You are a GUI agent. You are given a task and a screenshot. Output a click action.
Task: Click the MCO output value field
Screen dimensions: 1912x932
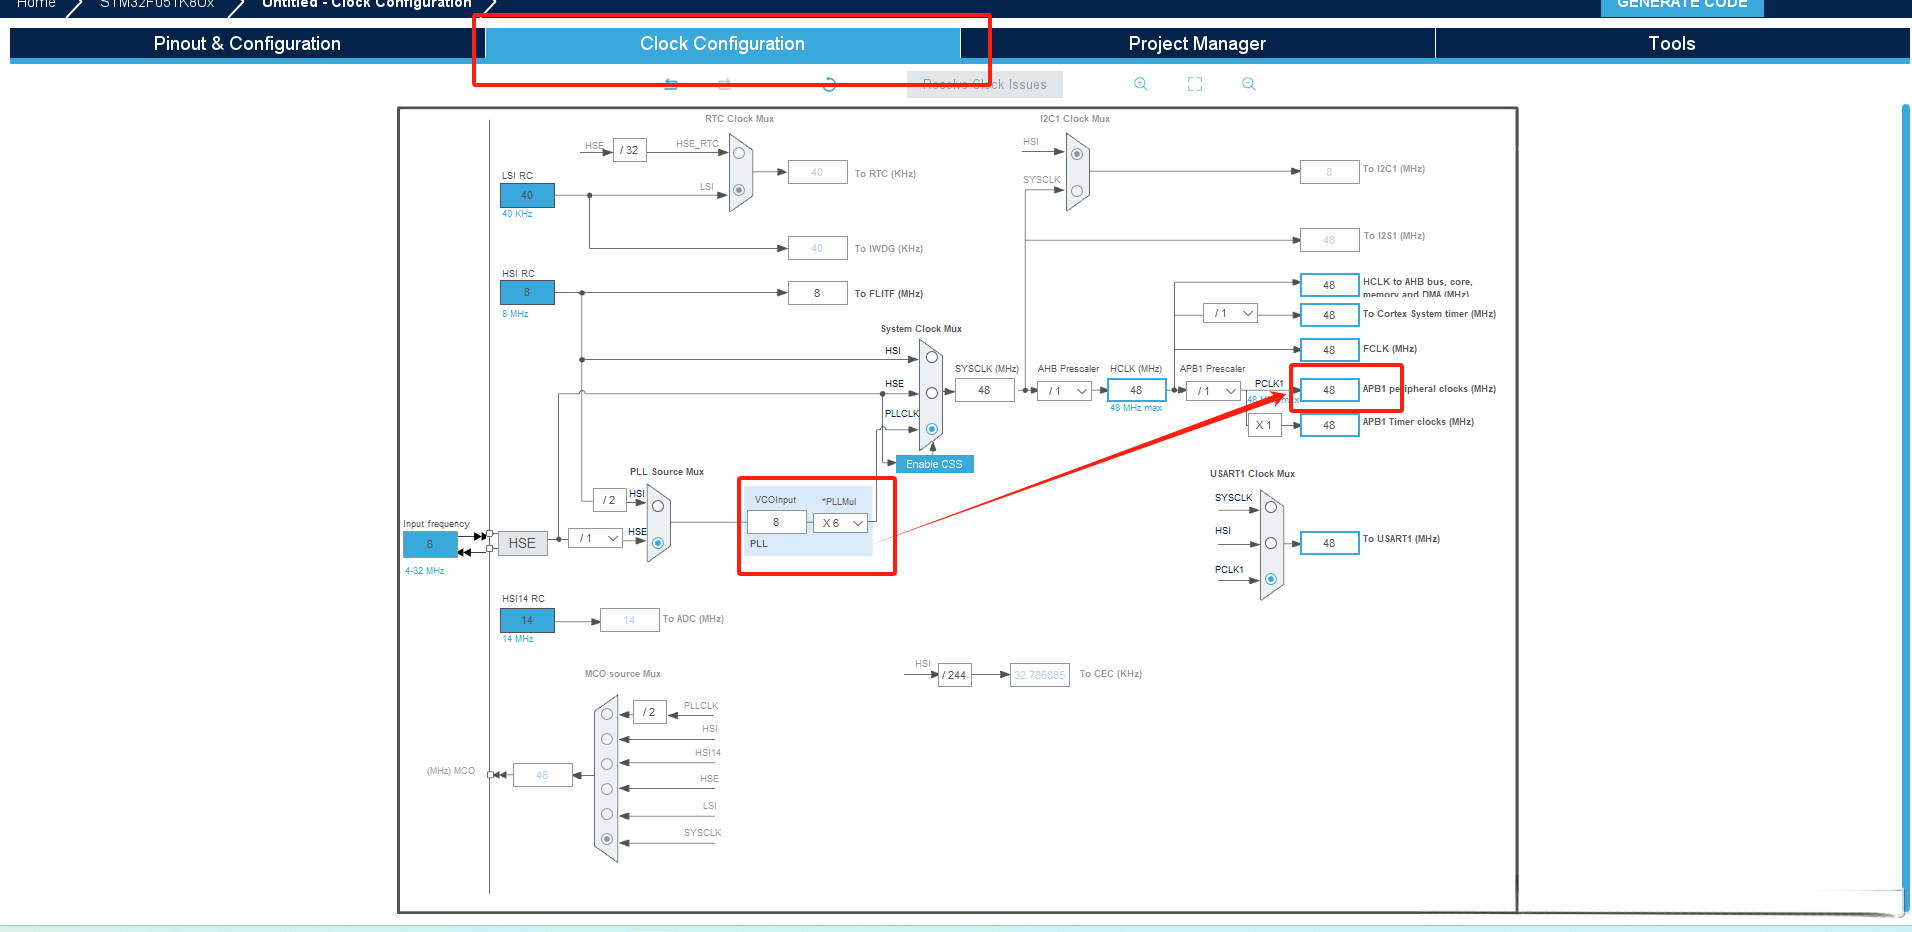tap(542, 775)
